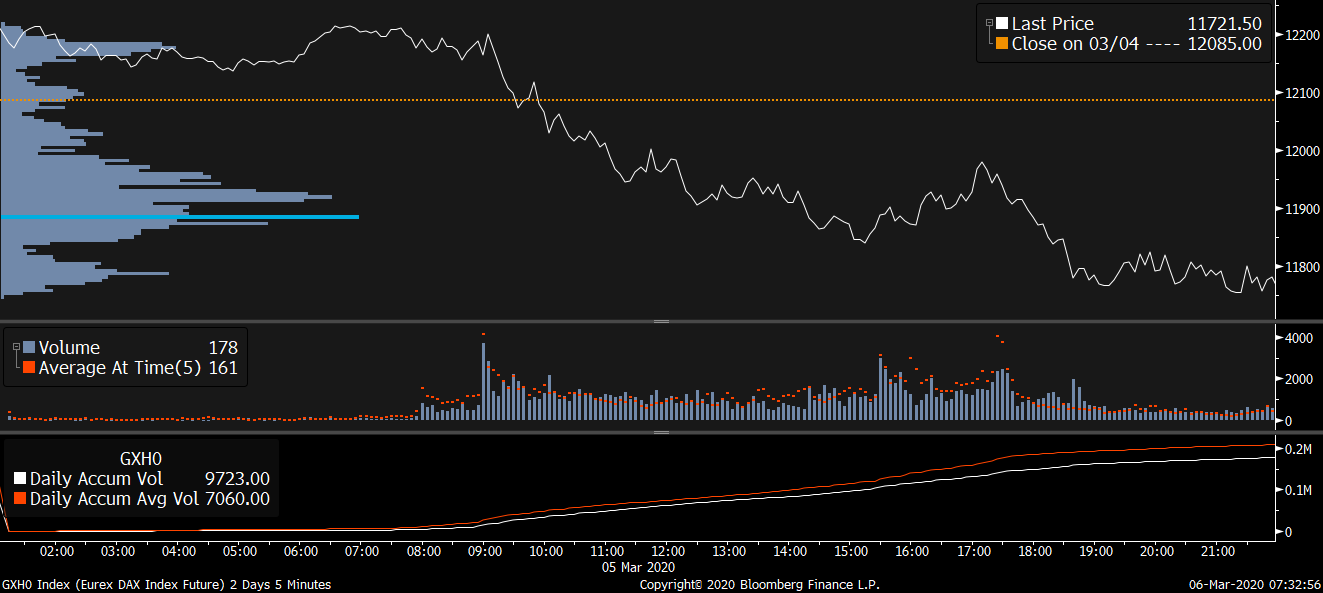
Task: Click the 18:00 time axis label
Action: (x=1034, y=551)
